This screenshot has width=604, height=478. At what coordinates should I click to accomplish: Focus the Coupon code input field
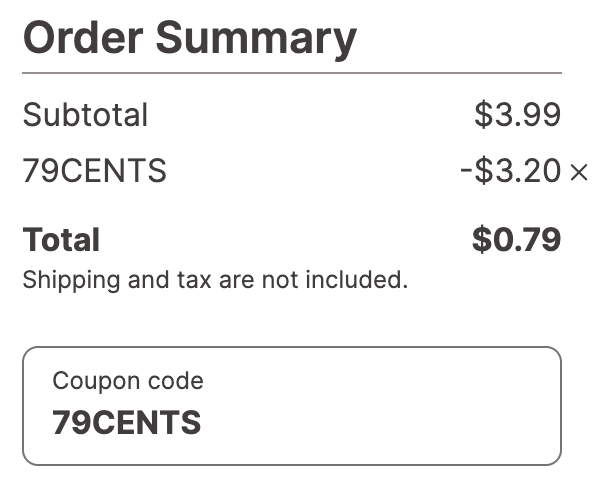(291, 405)
